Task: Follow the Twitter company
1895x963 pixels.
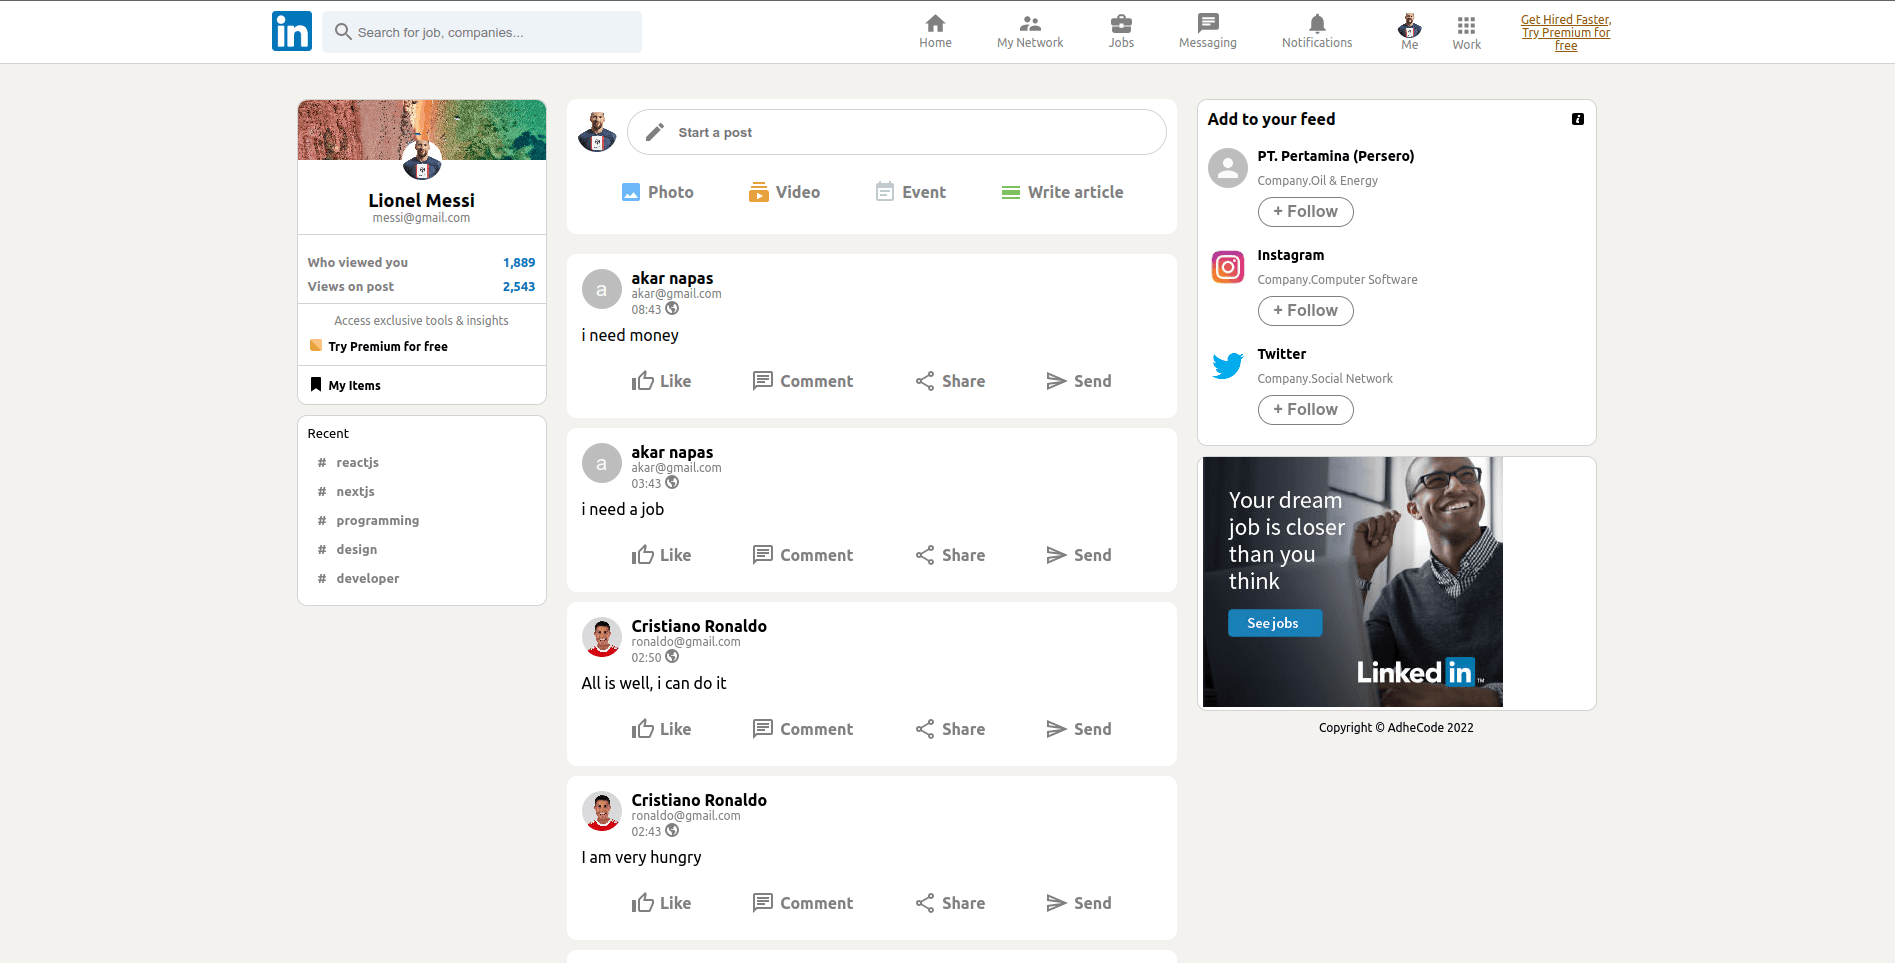Action: tap(1305, 410)
